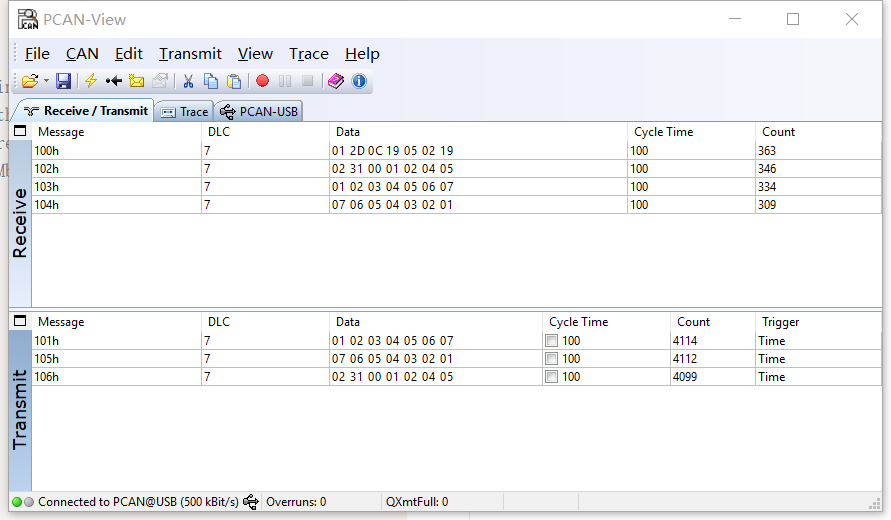
Task: Open the File menu
Action: pyautogui.click(x=37, y=54)
